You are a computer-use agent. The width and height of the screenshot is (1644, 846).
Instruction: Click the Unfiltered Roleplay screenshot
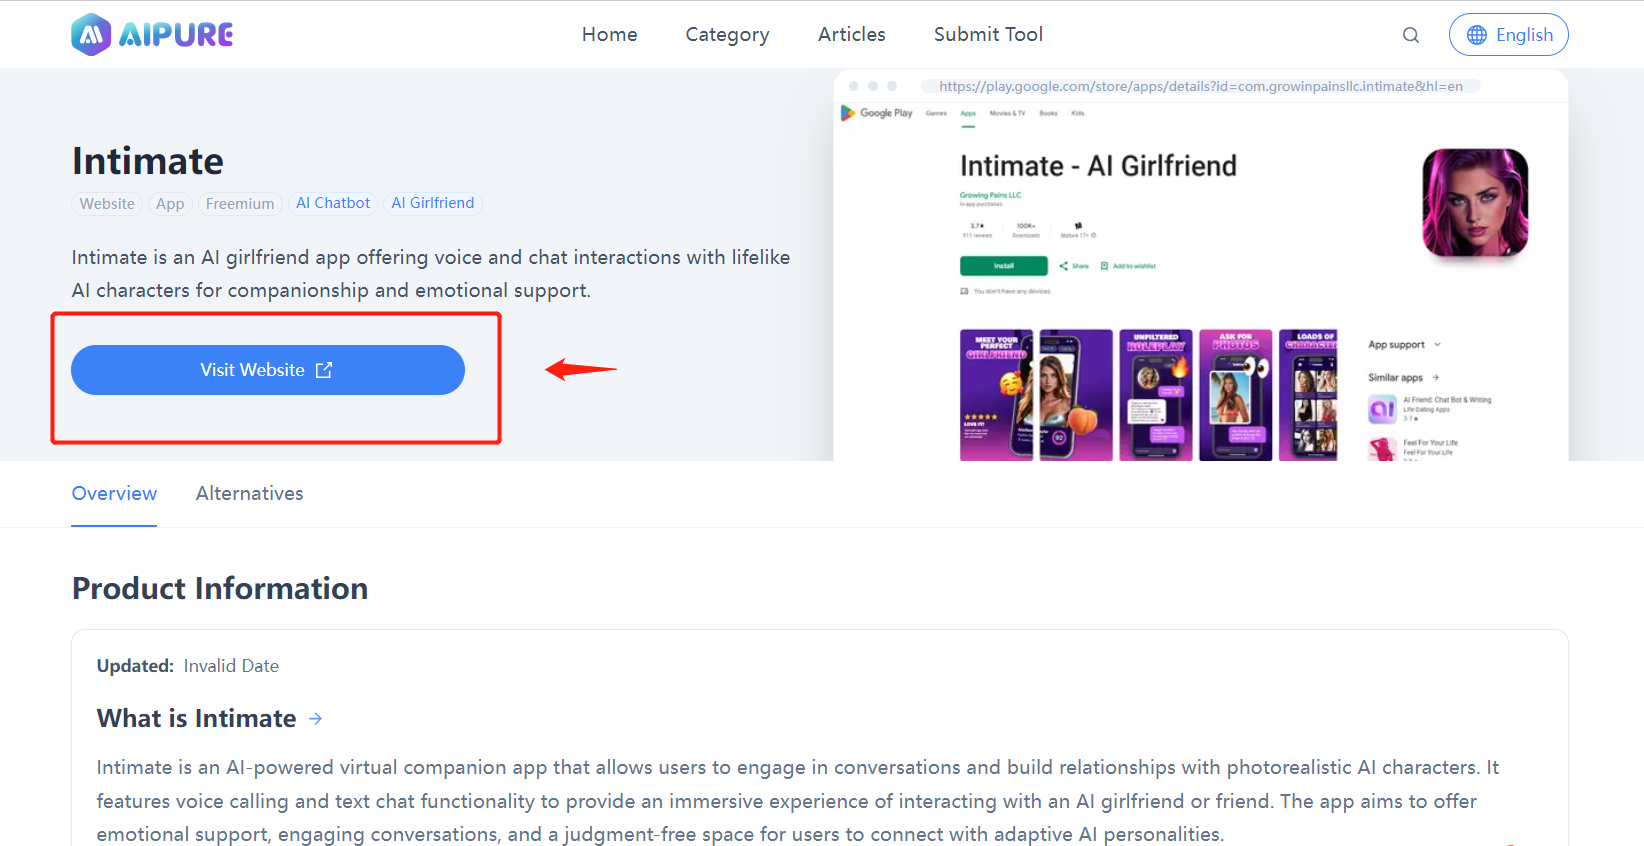(1155, 395)
